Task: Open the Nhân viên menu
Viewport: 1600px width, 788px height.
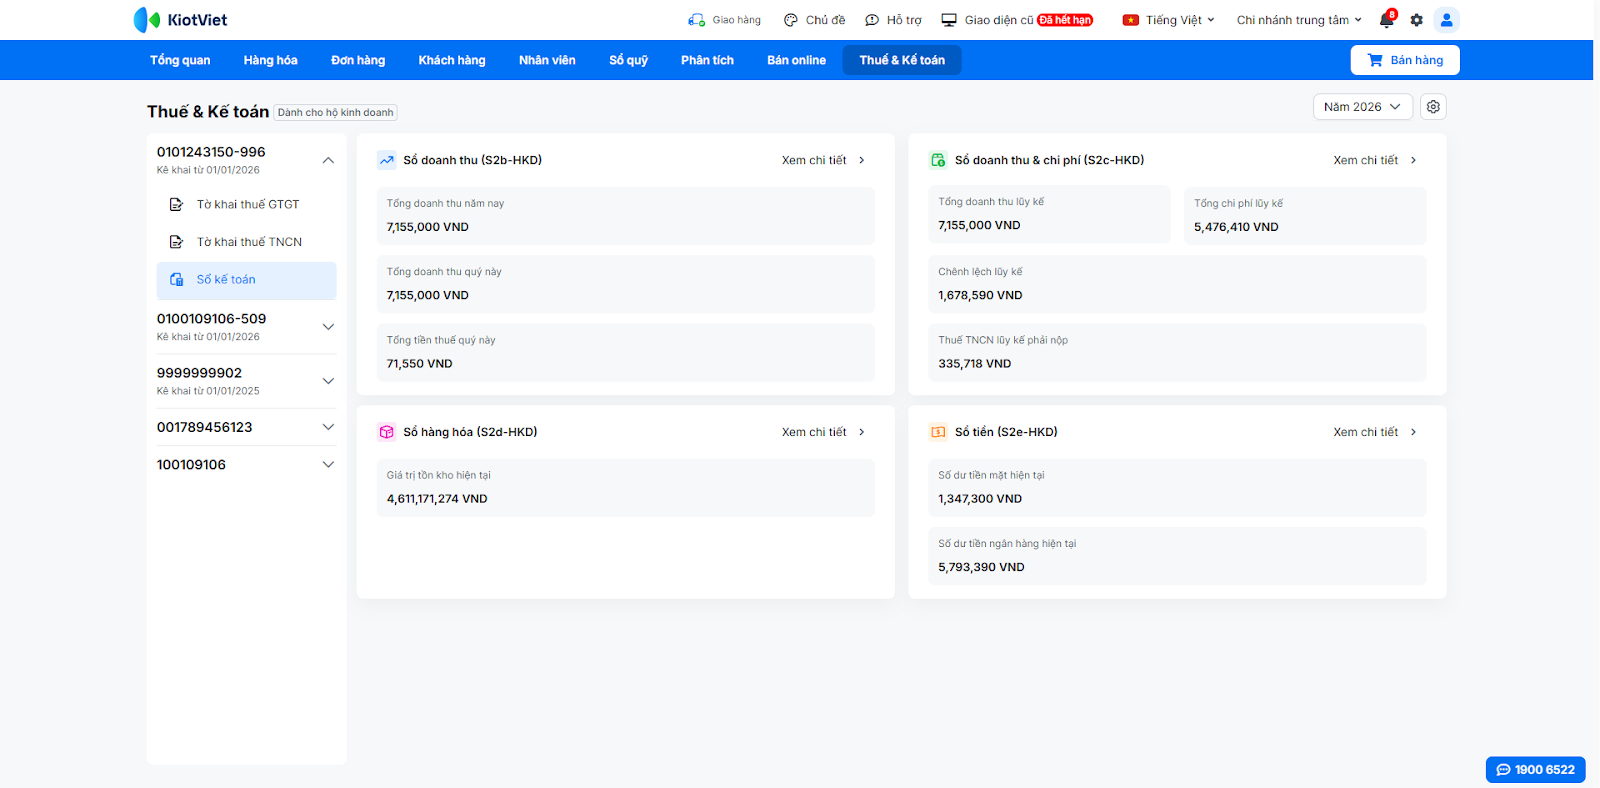Action: pos(547,60)
